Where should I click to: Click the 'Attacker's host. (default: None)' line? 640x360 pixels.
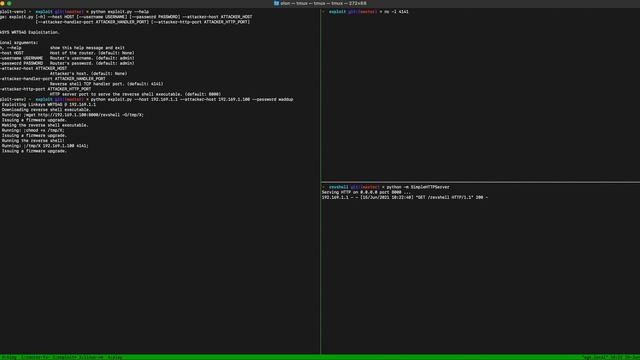(88, 73)
